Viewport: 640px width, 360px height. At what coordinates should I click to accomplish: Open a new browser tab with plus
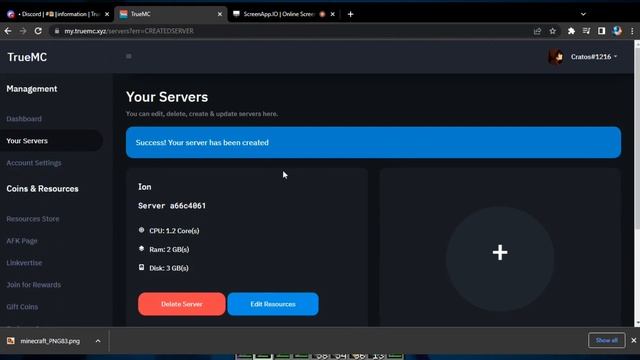(x=350, y=14)
